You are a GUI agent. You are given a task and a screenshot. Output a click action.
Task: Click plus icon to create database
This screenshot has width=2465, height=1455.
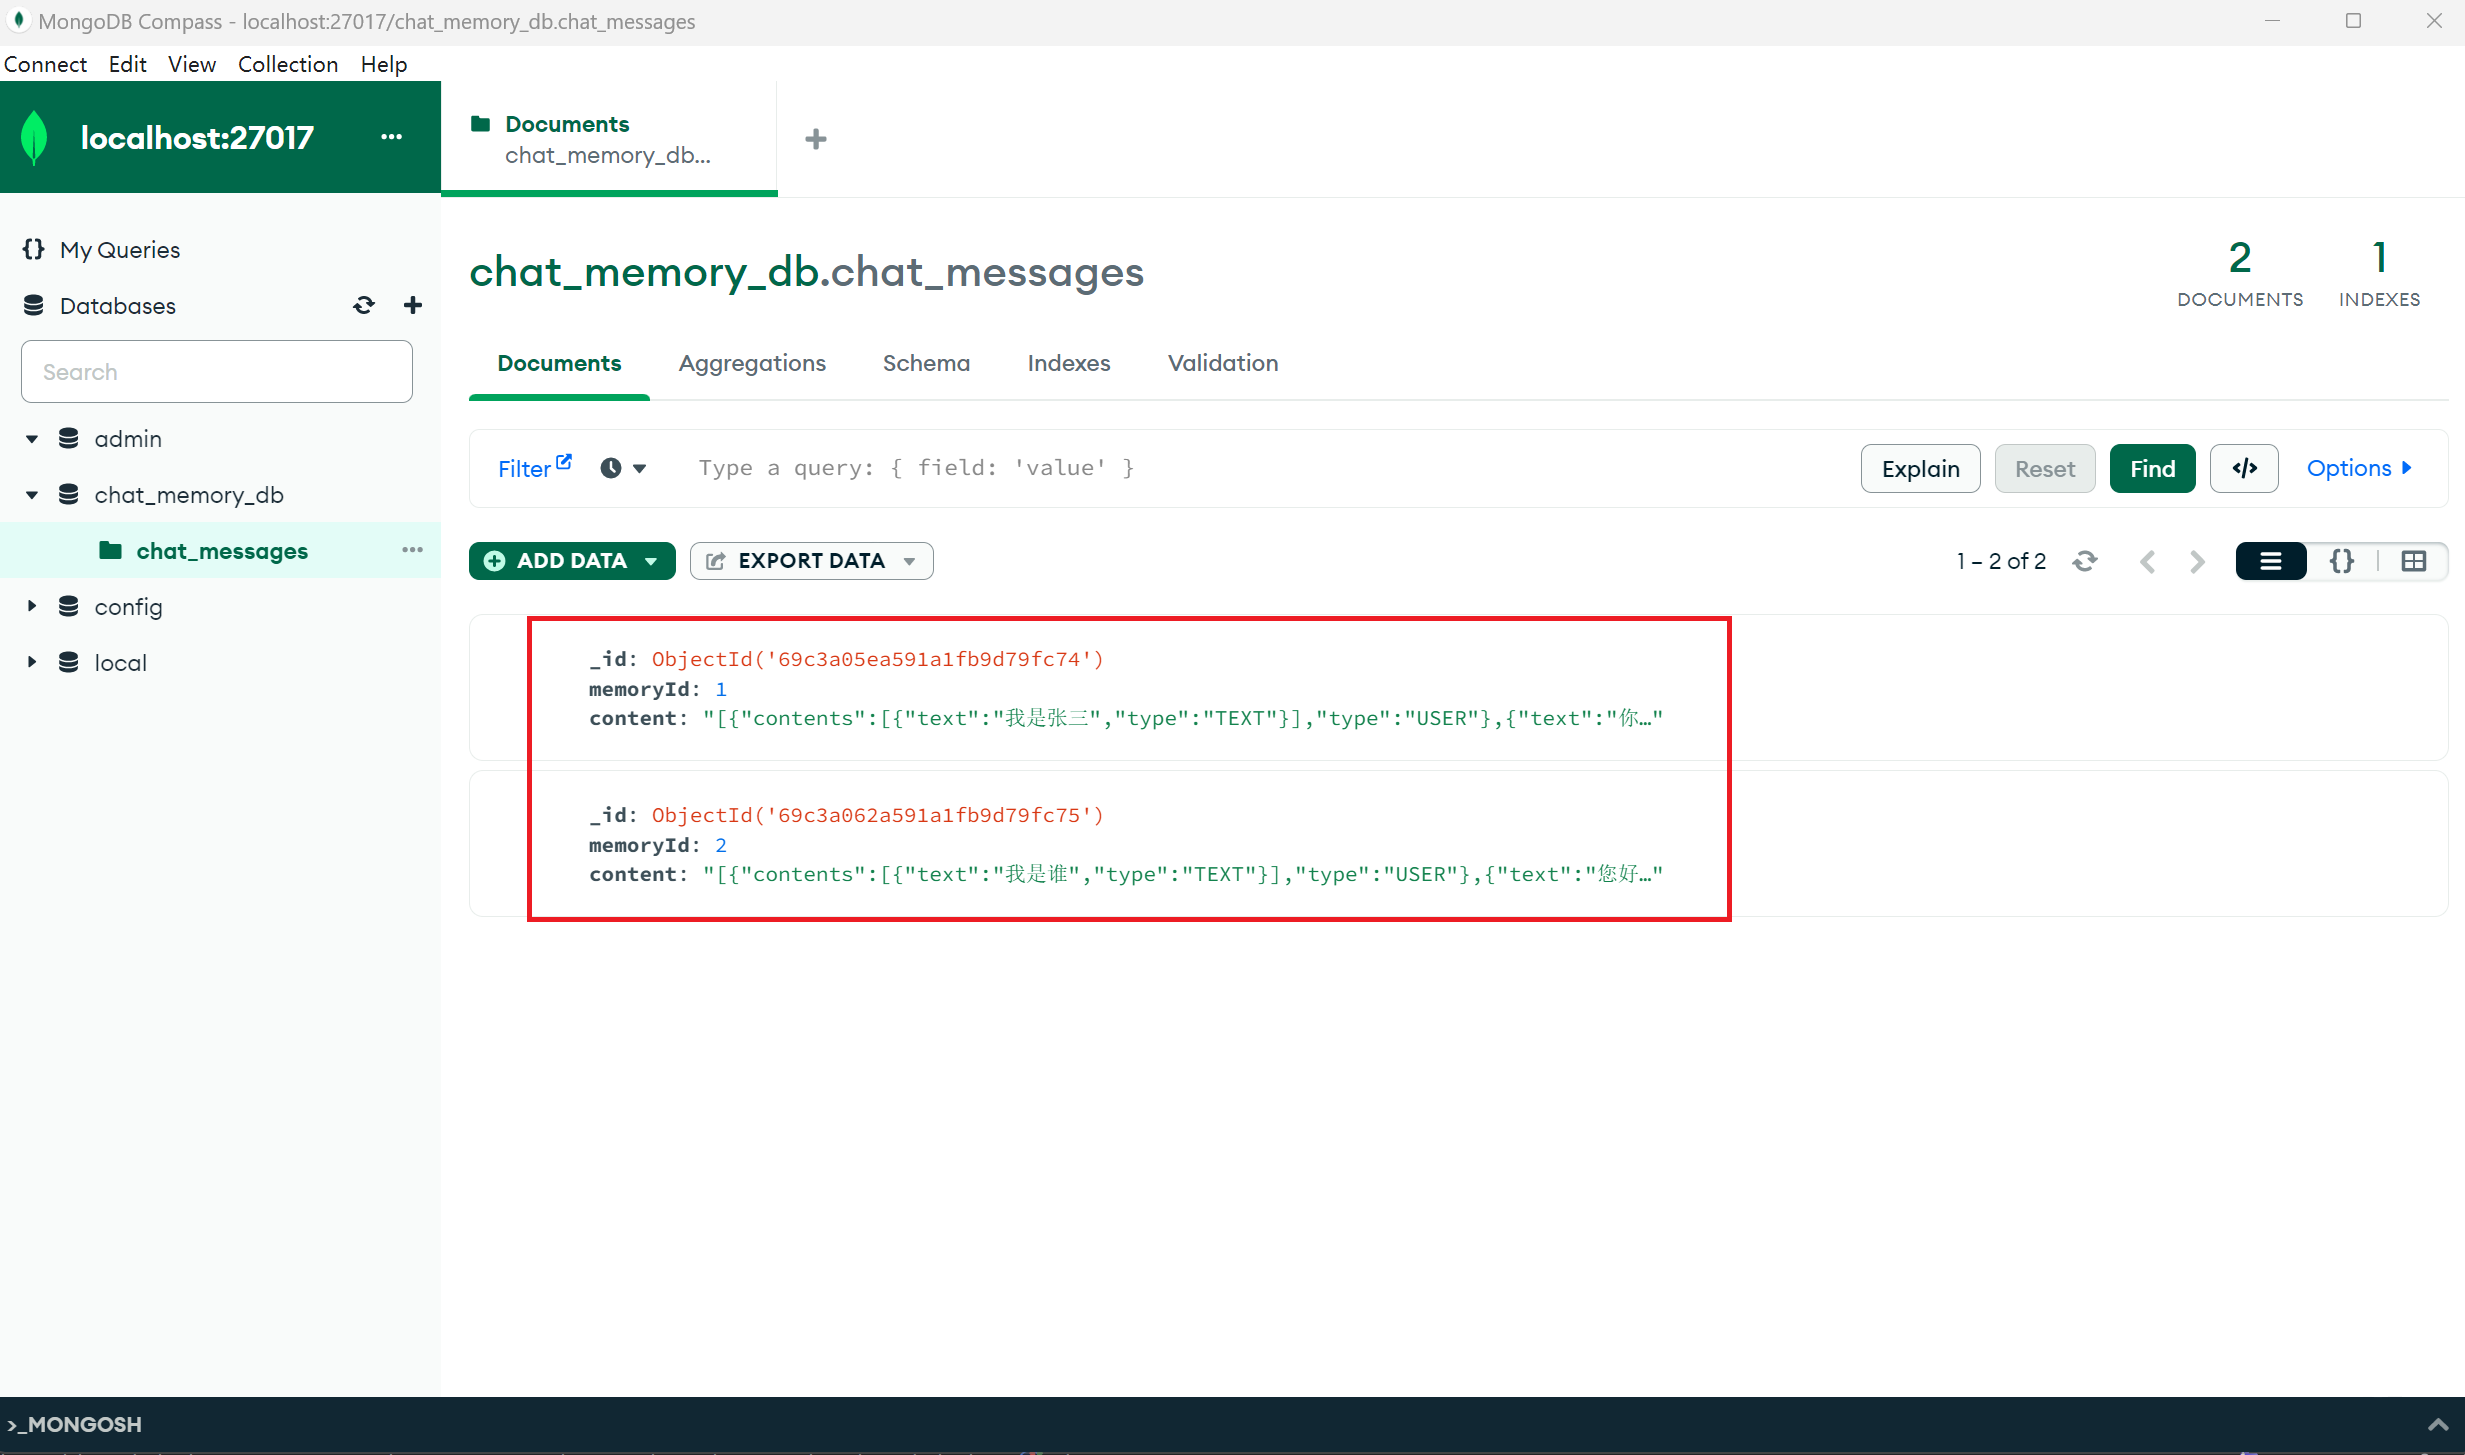click(x=412, y=306)
